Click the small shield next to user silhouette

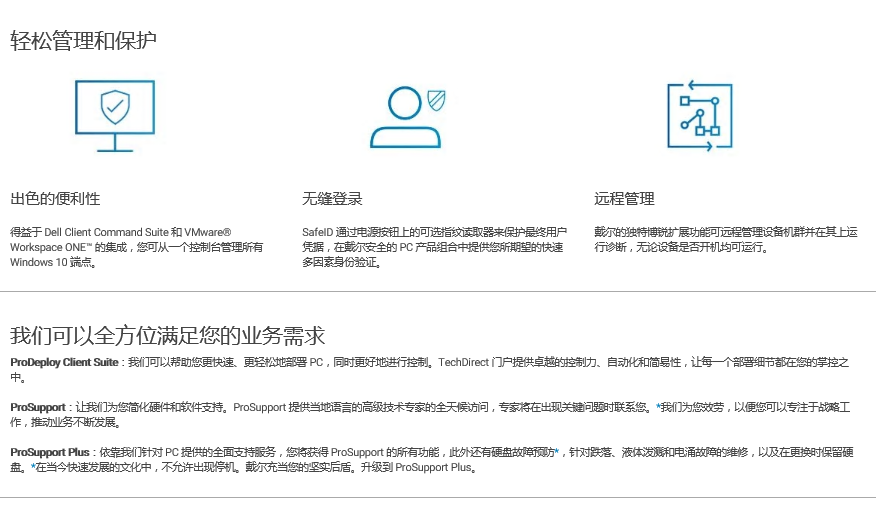436,100
